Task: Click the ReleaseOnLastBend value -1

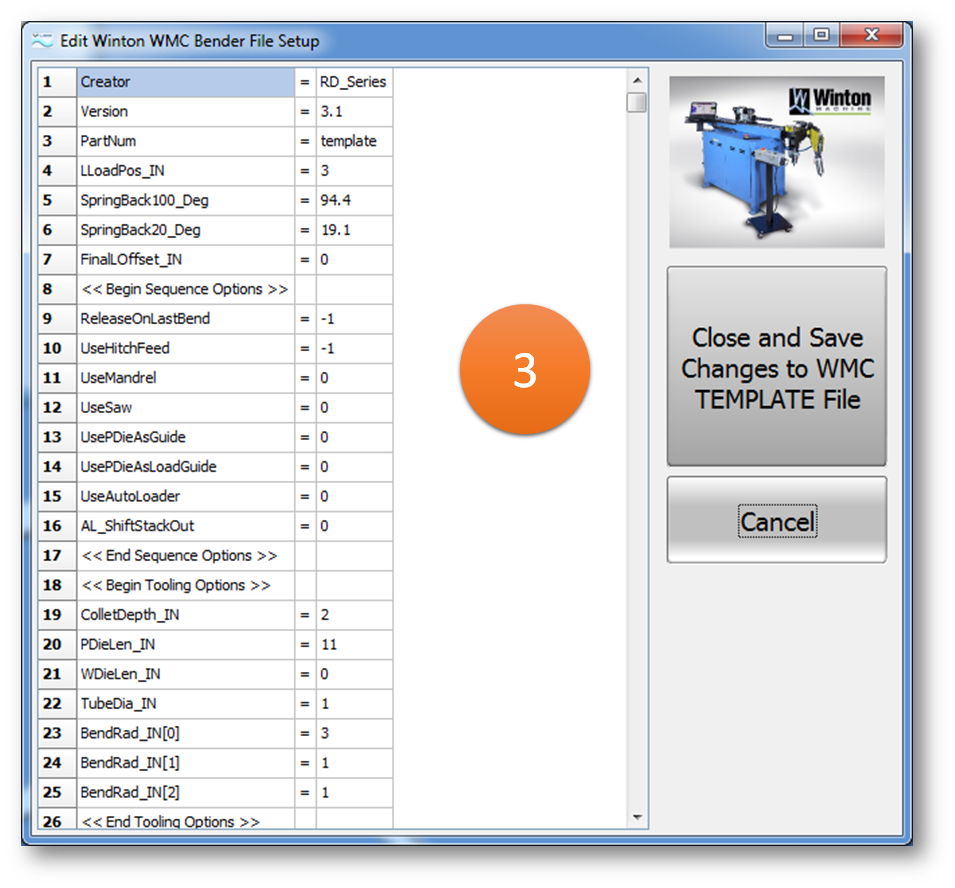Action: pyautogui.click(x=354, y=319)
